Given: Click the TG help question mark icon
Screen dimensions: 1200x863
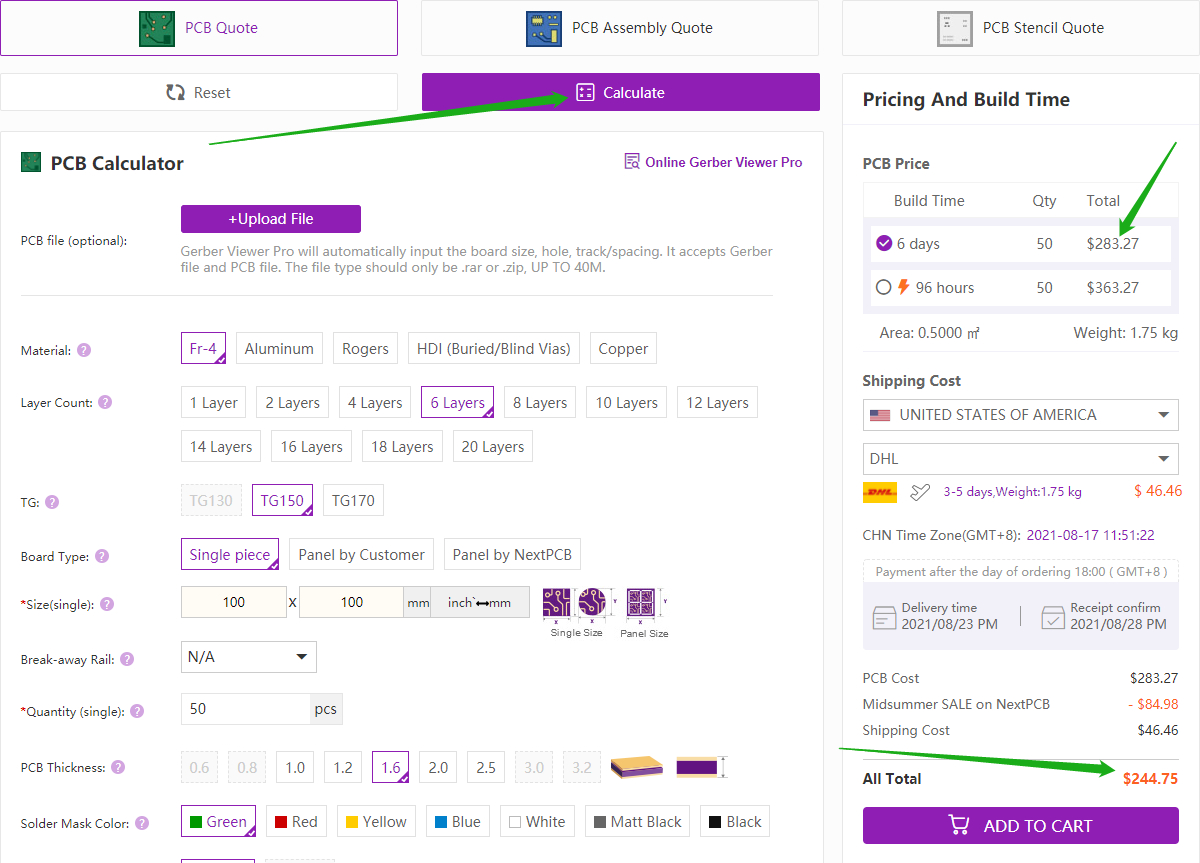Looking at the screenshot, I should tap(52, 502).
